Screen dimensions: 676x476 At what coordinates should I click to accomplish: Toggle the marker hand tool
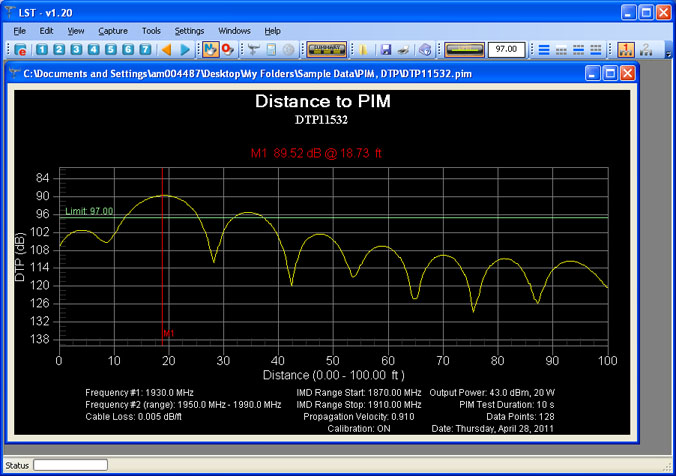[x=211, y=50]
